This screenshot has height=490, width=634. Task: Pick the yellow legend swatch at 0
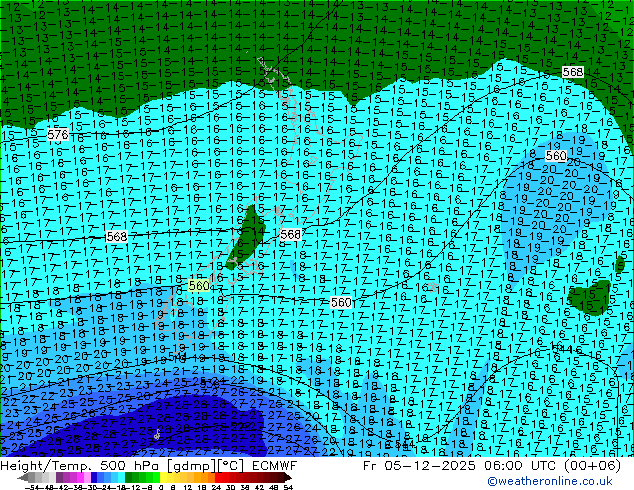click(x=163, y=477)
